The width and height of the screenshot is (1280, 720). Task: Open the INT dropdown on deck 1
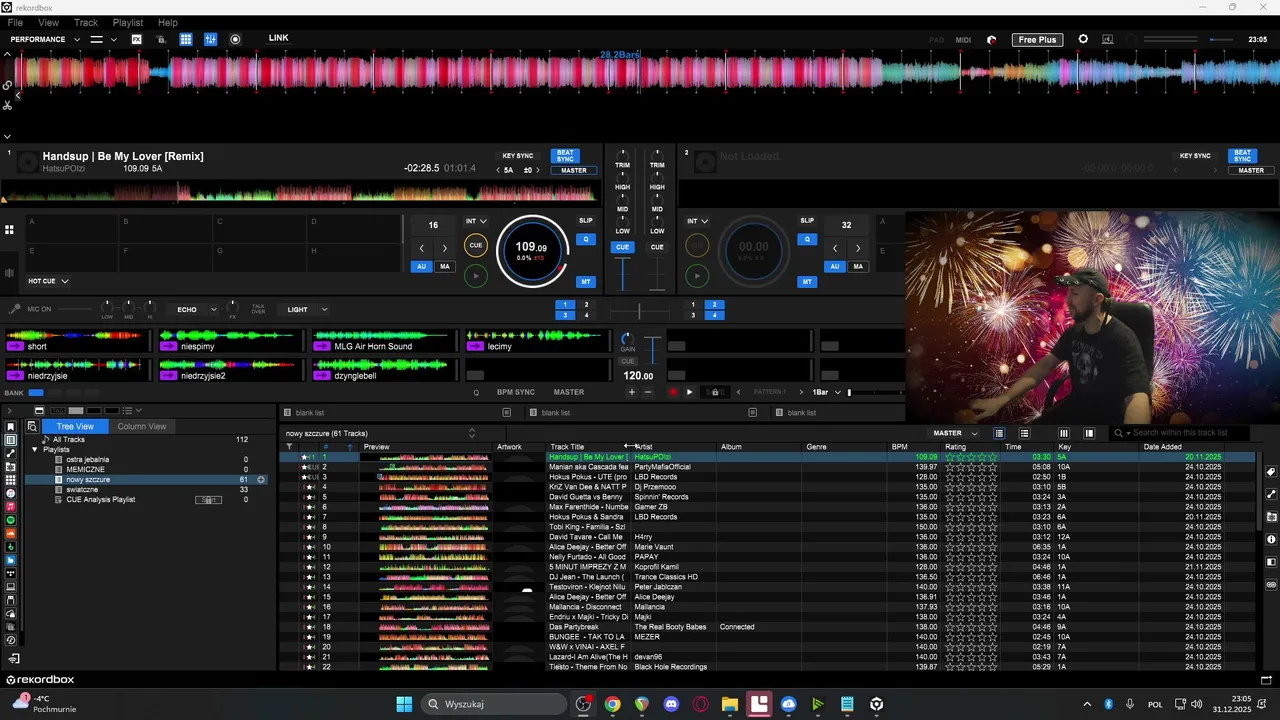(x=476, y=221)
